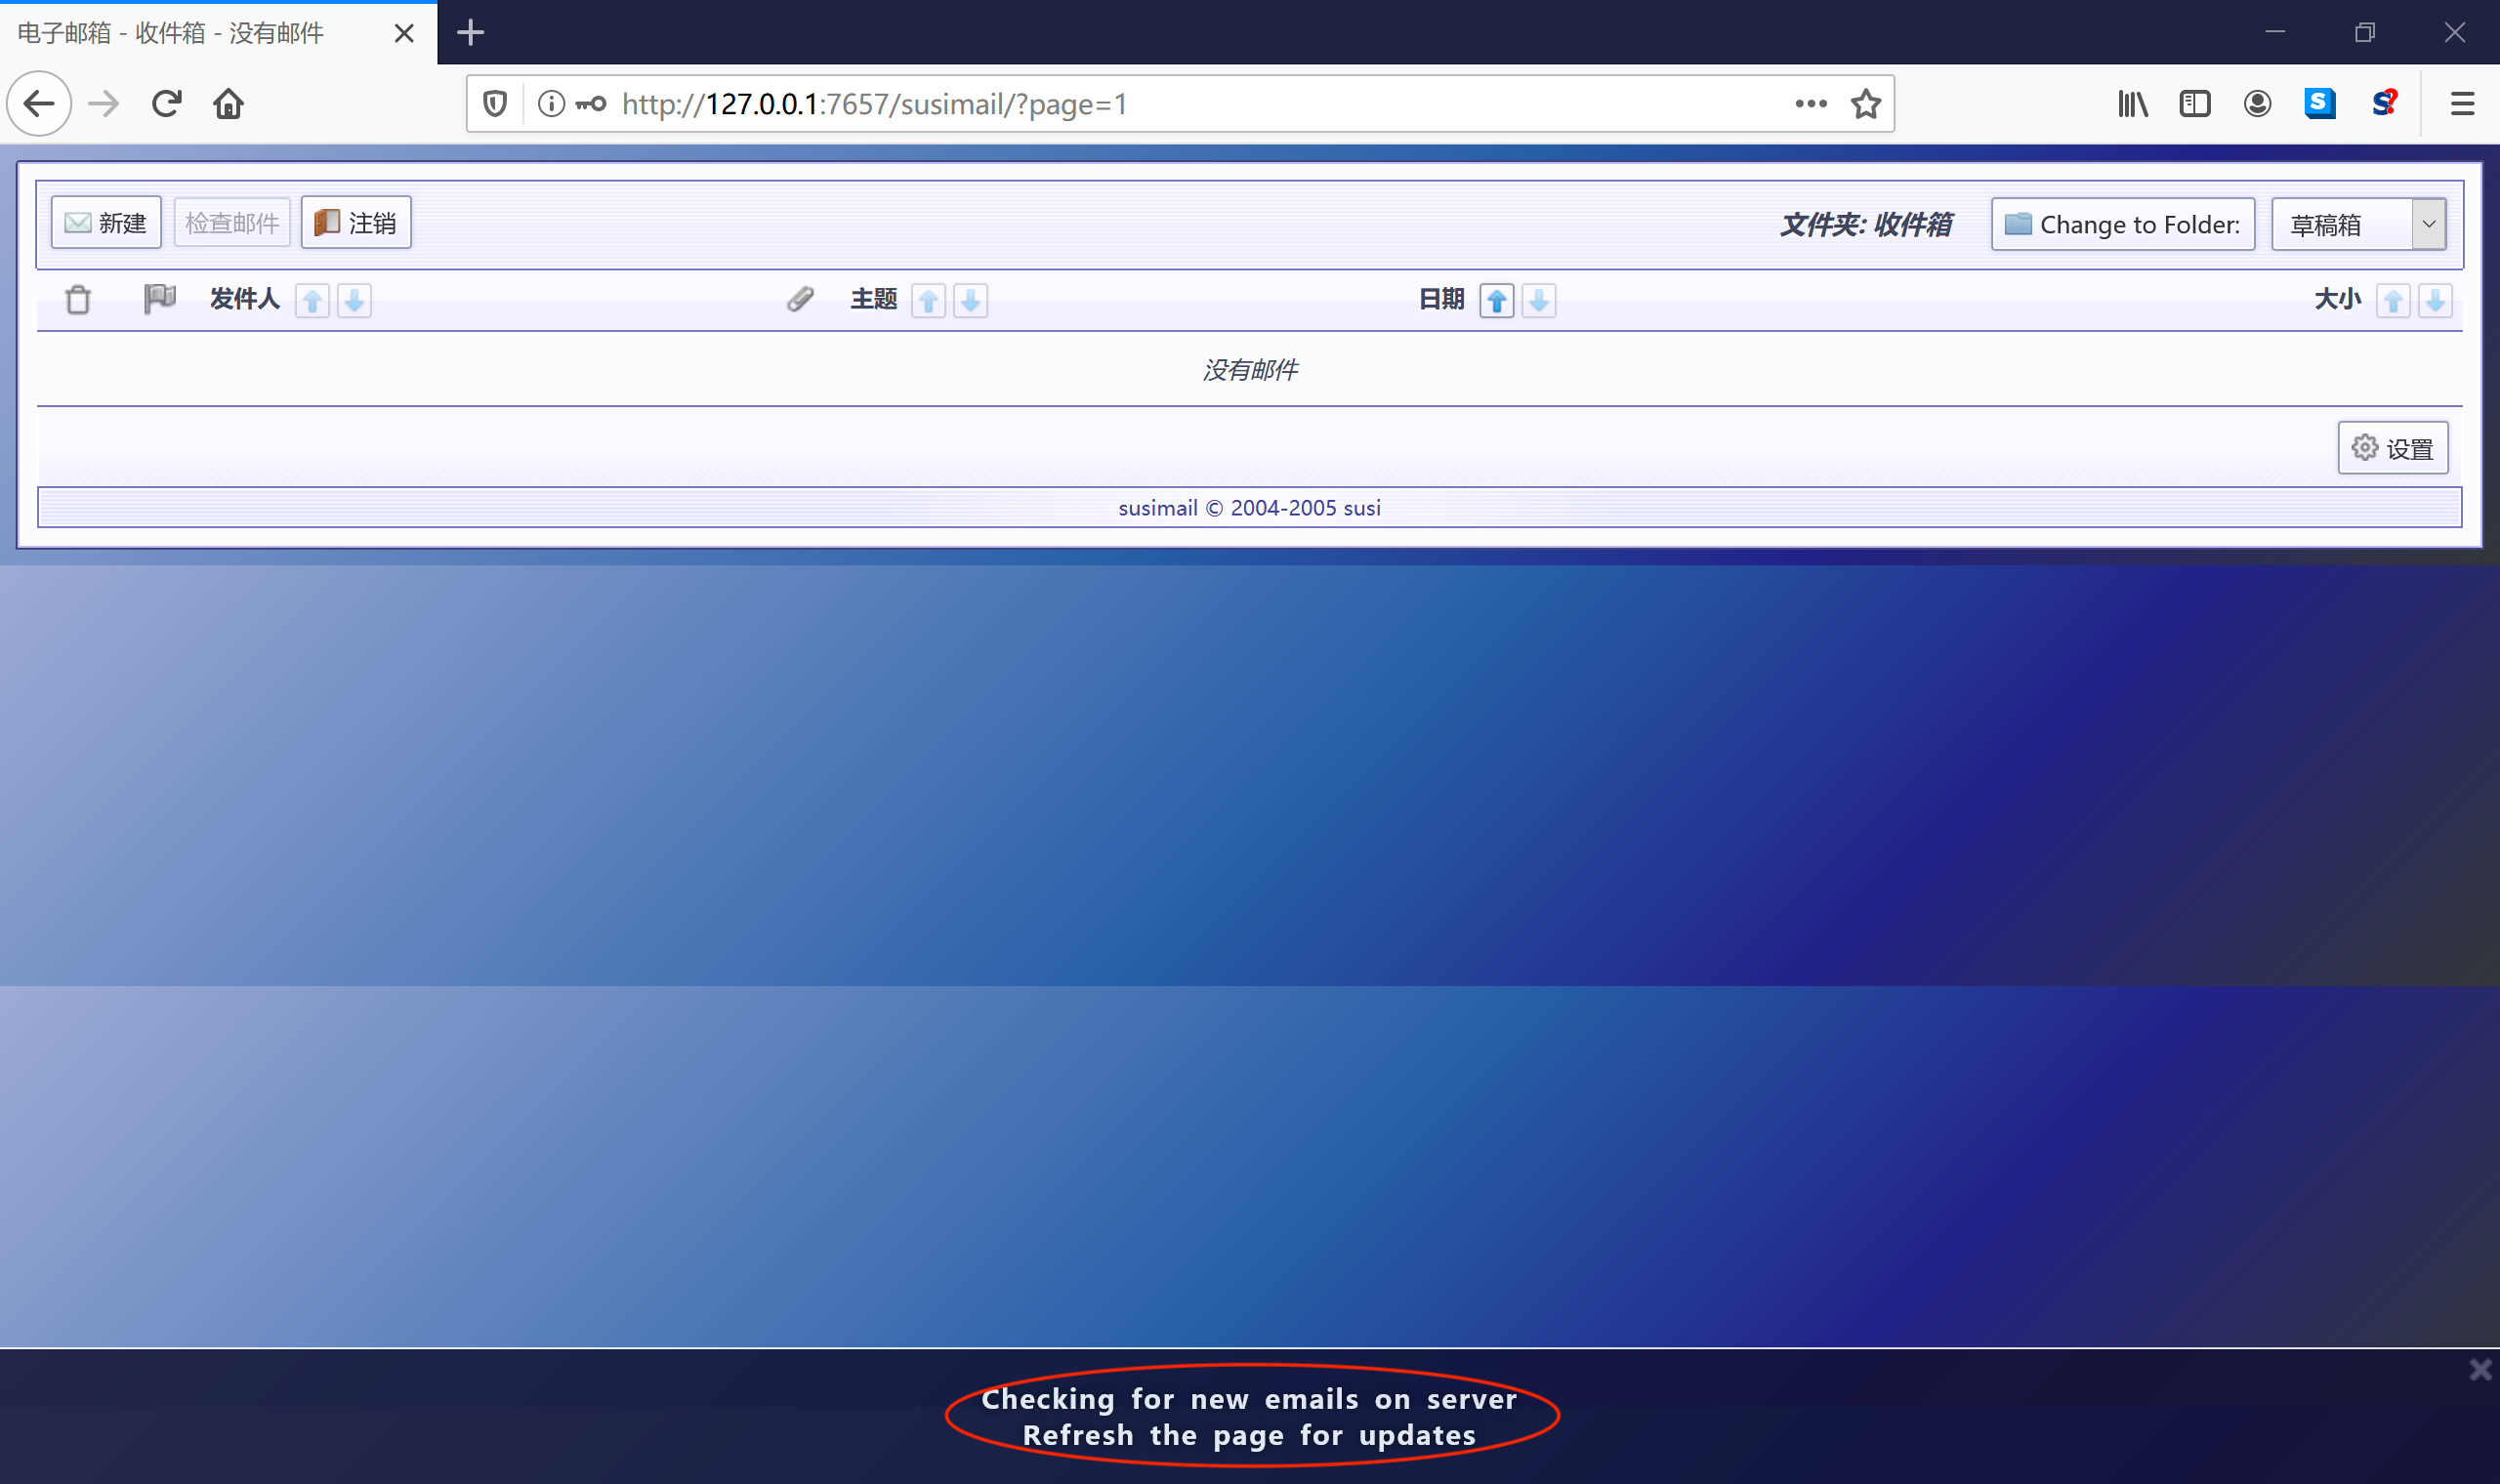Open the 草稿箱 folder dropdown
2500x1484 pixels.
click(2358, 224)
